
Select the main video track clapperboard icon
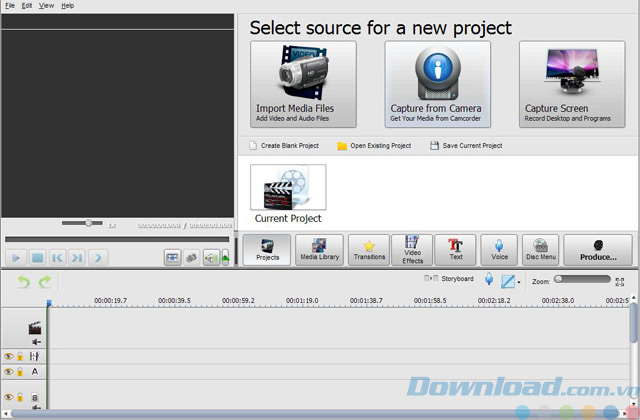(35, 328)
